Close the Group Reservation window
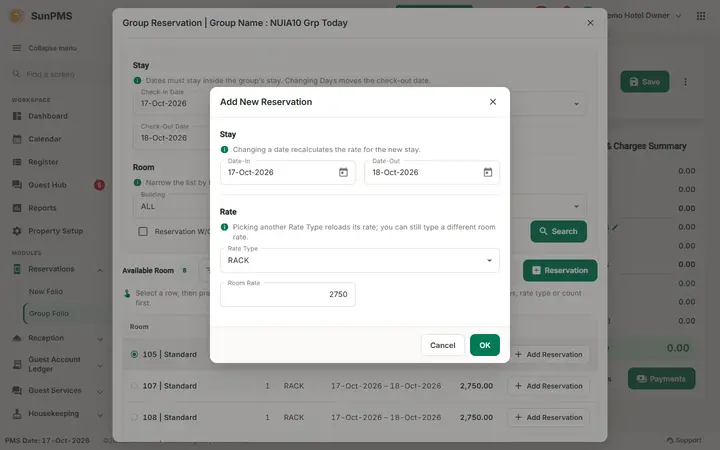Viewport: 720px width, 450px height. pos(590,22)
